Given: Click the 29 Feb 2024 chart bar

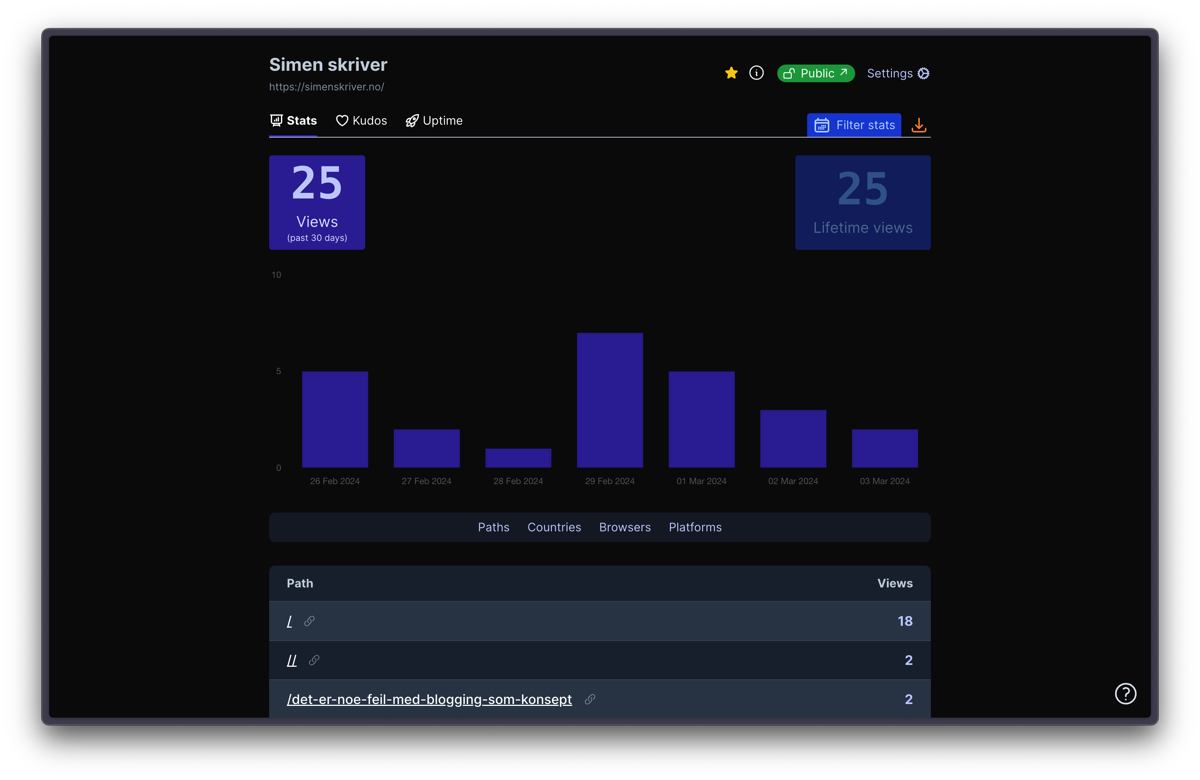Looking at the screenshot, I should click(x=610, y=400).
